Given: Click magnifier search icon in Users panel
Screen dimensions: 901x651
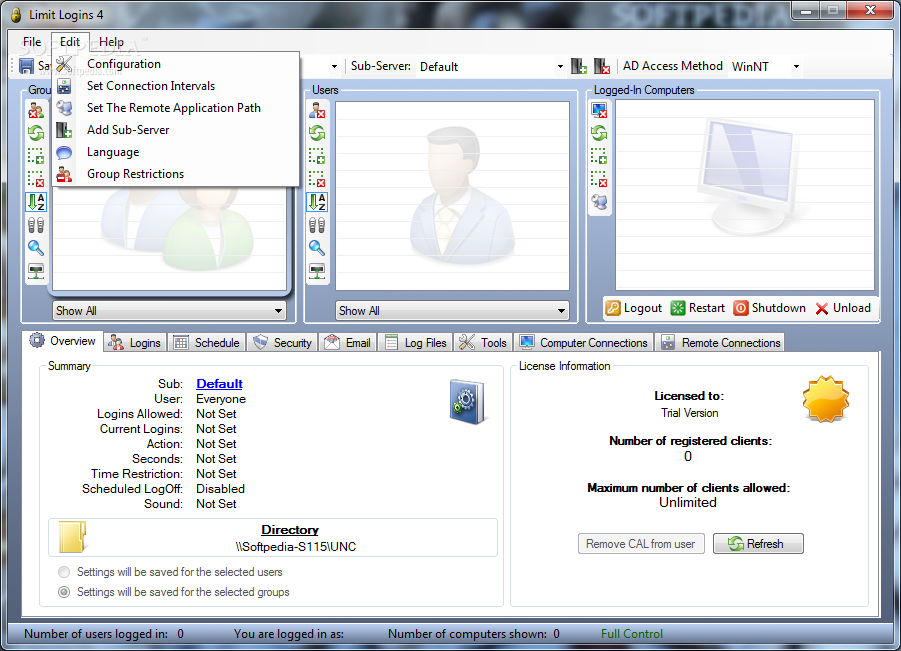Looking at the screenshot, I should pyautogui.click(x=317, y=248).
